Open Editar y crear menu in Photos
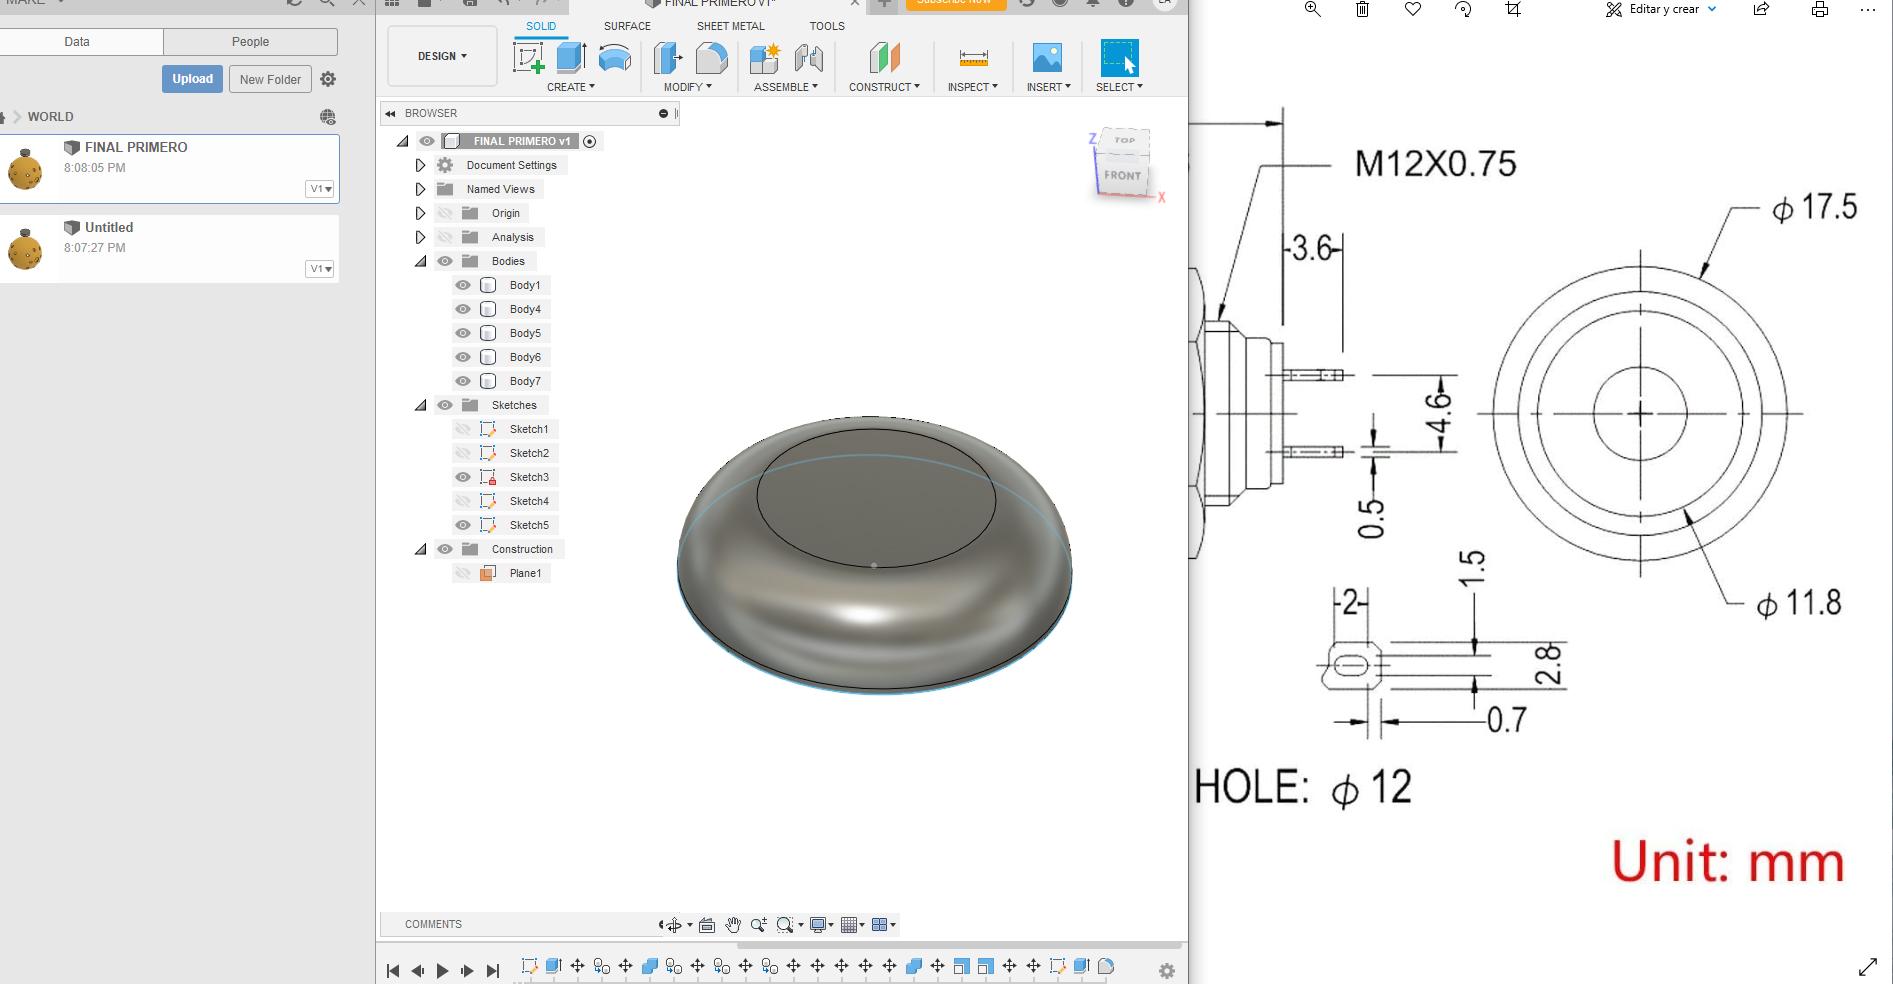Screen dimensions: 1893x984 pyautogui.click(x=1662, y=9)
